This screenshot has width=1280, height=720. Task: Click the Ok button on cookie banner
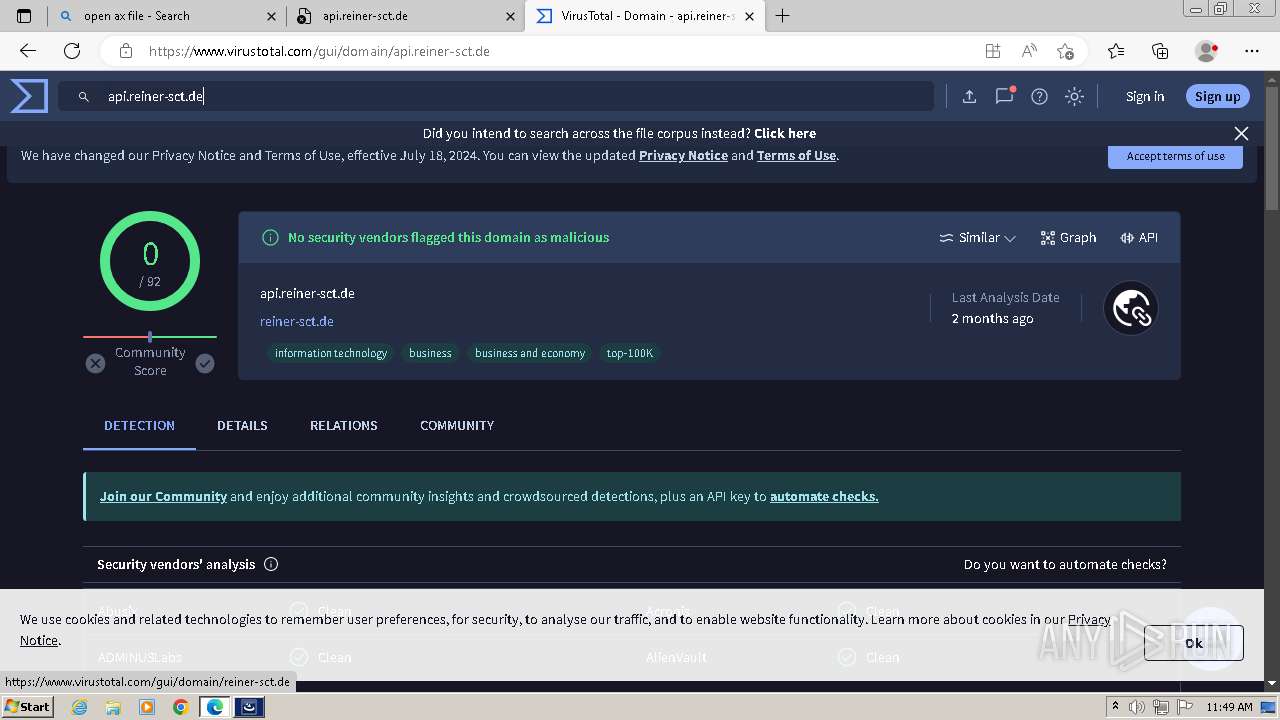1194,643
